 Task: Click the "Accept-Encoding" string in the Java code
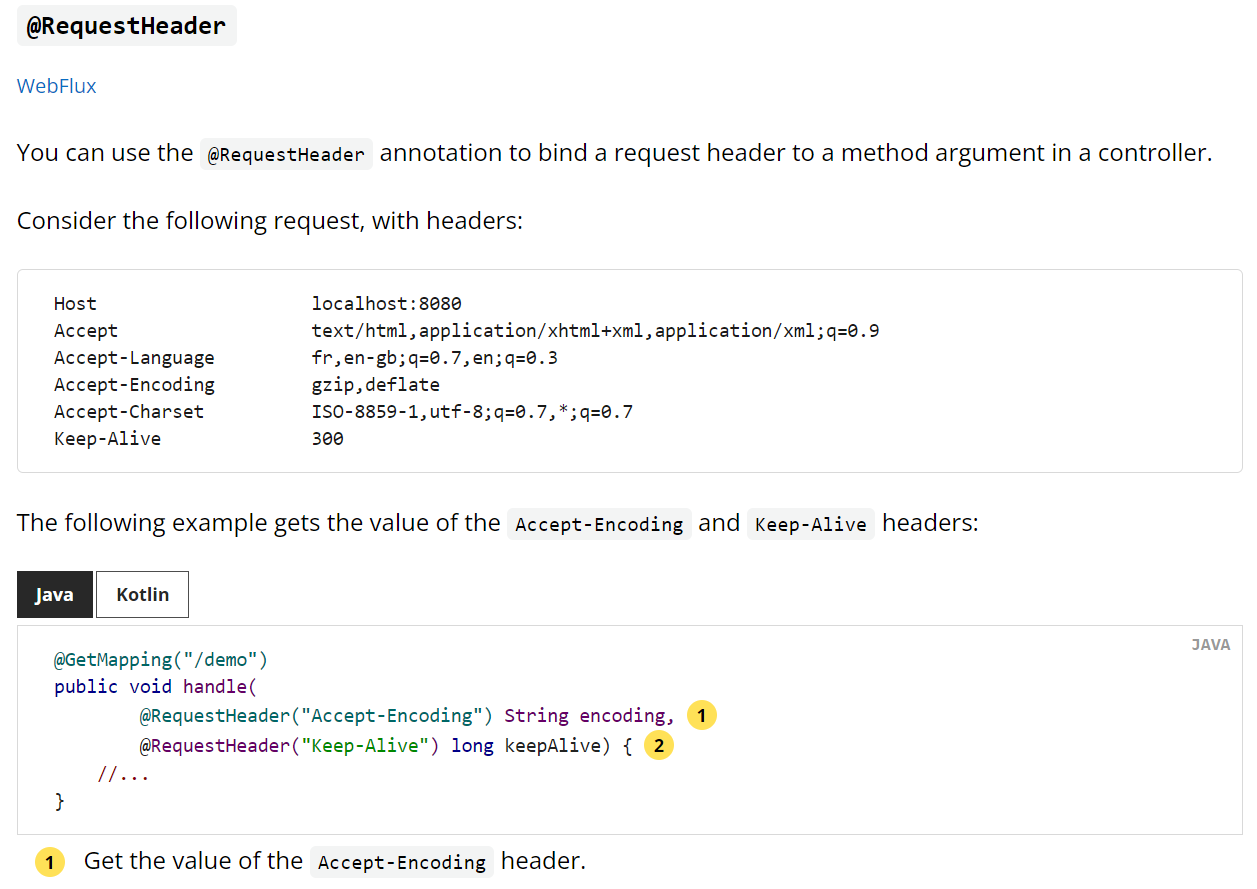click(x=391, y=716)
